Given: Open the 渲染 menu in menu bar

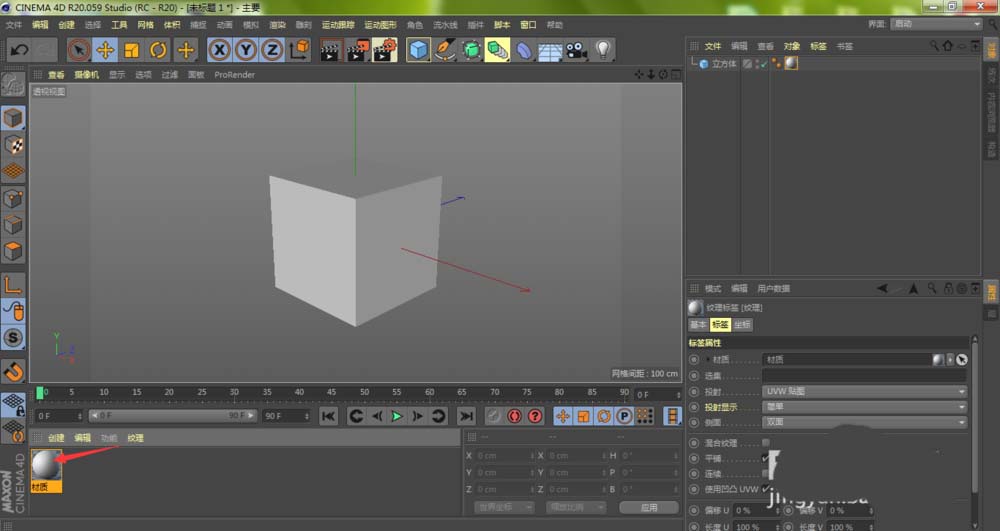Looking at the screenshot, I should click(277, 24).
